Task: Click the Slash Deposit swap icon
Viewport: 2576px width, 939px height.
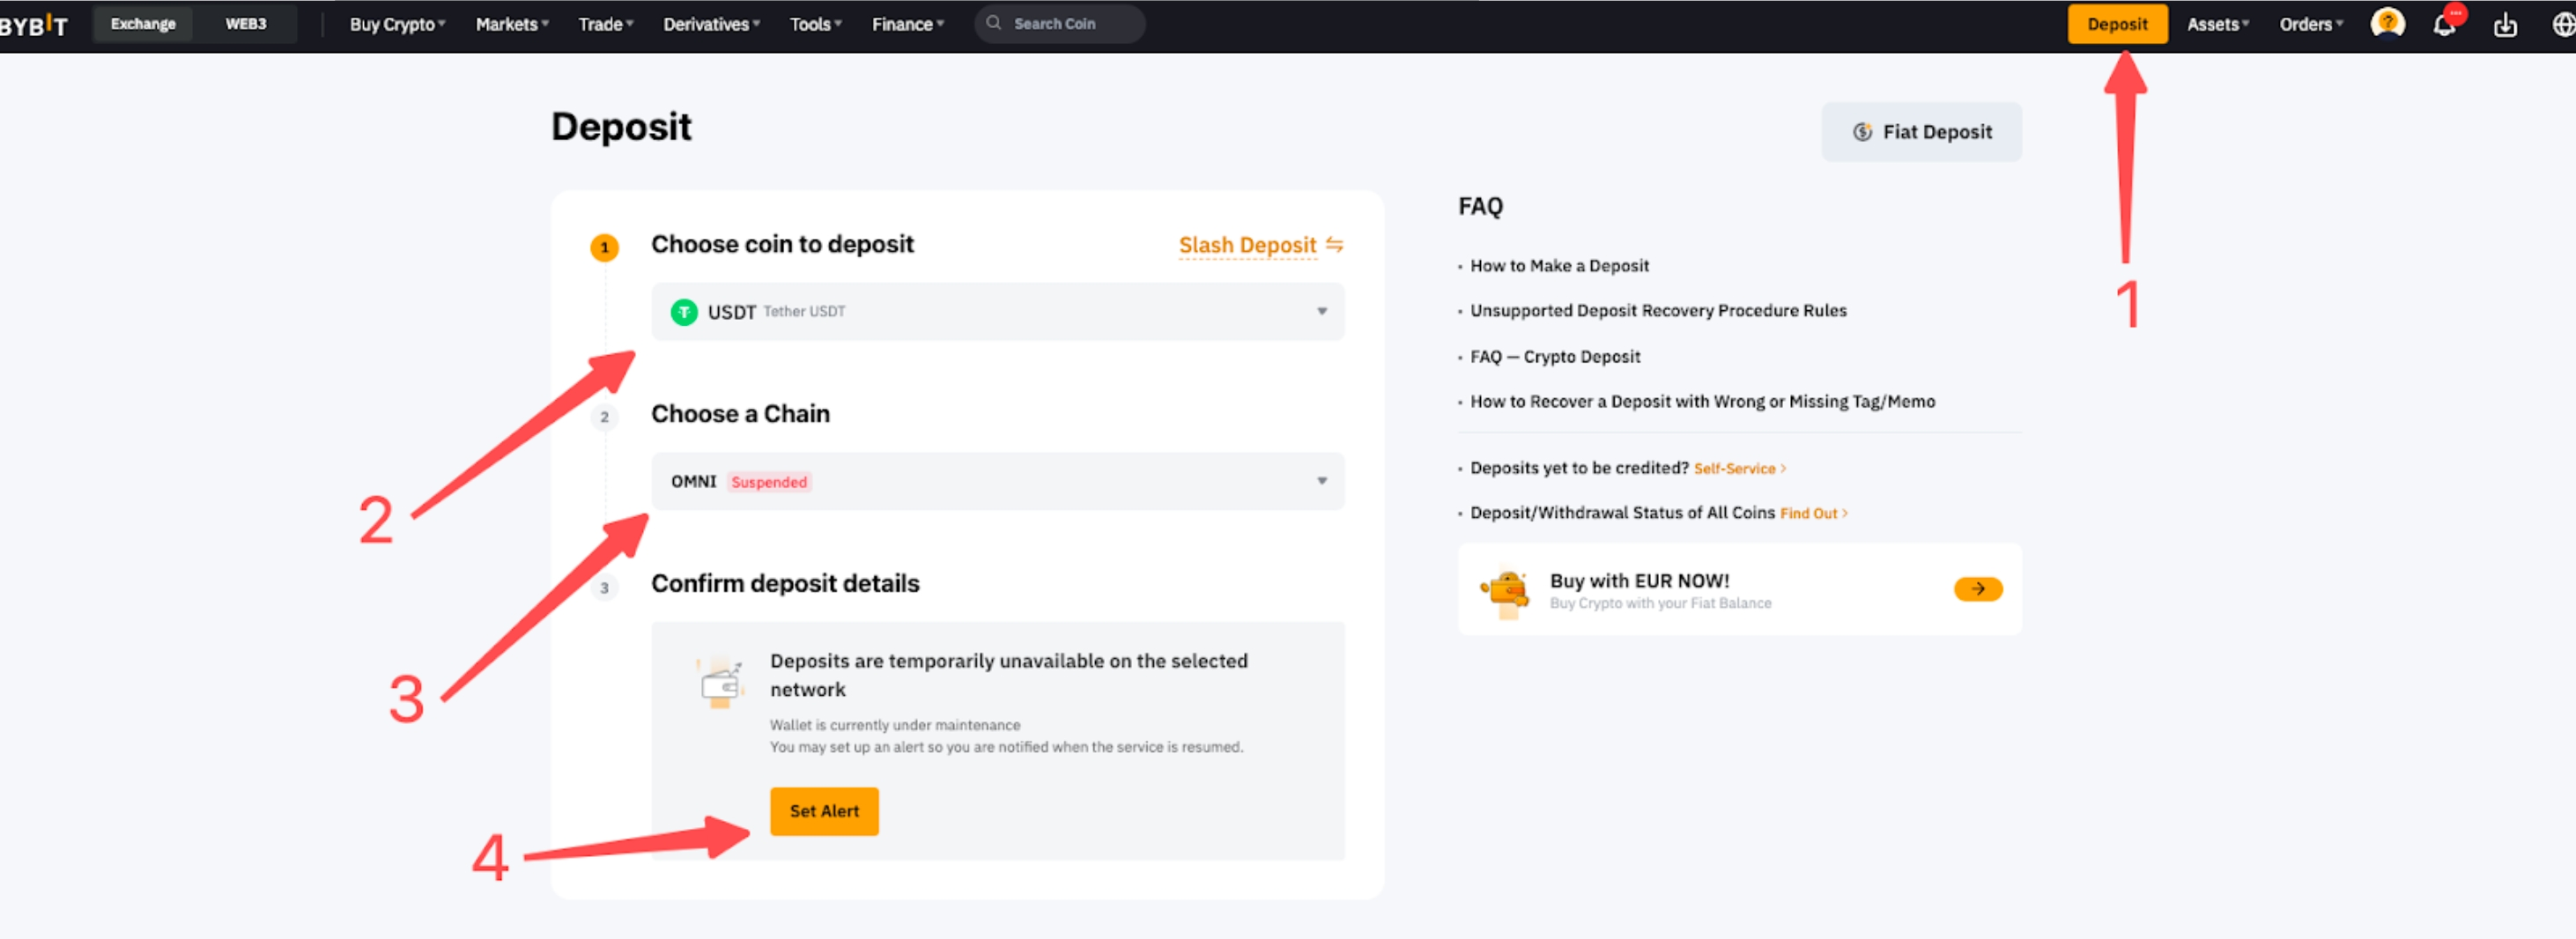Action: (1334, 245)
